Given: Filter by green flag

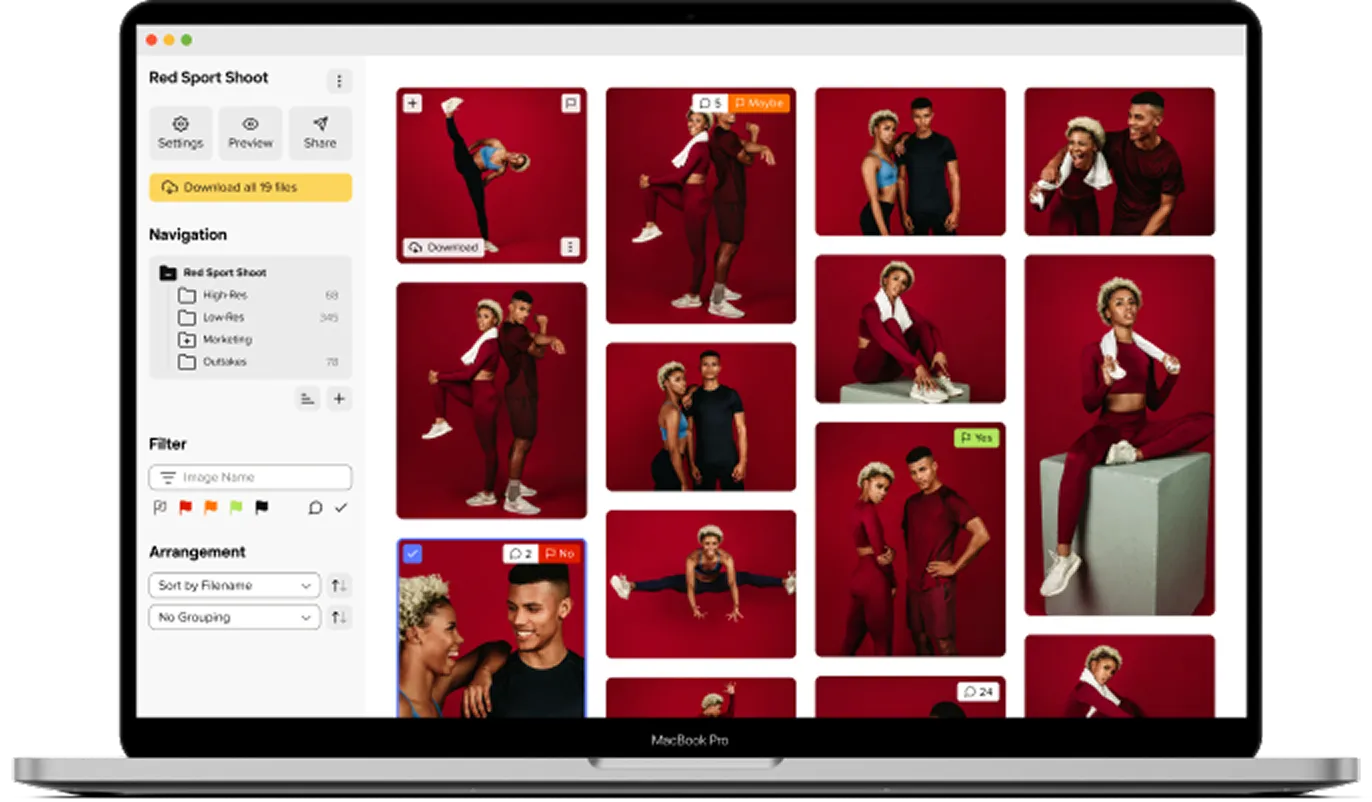Looking at the screenshot, I should (x=236, y=508).
